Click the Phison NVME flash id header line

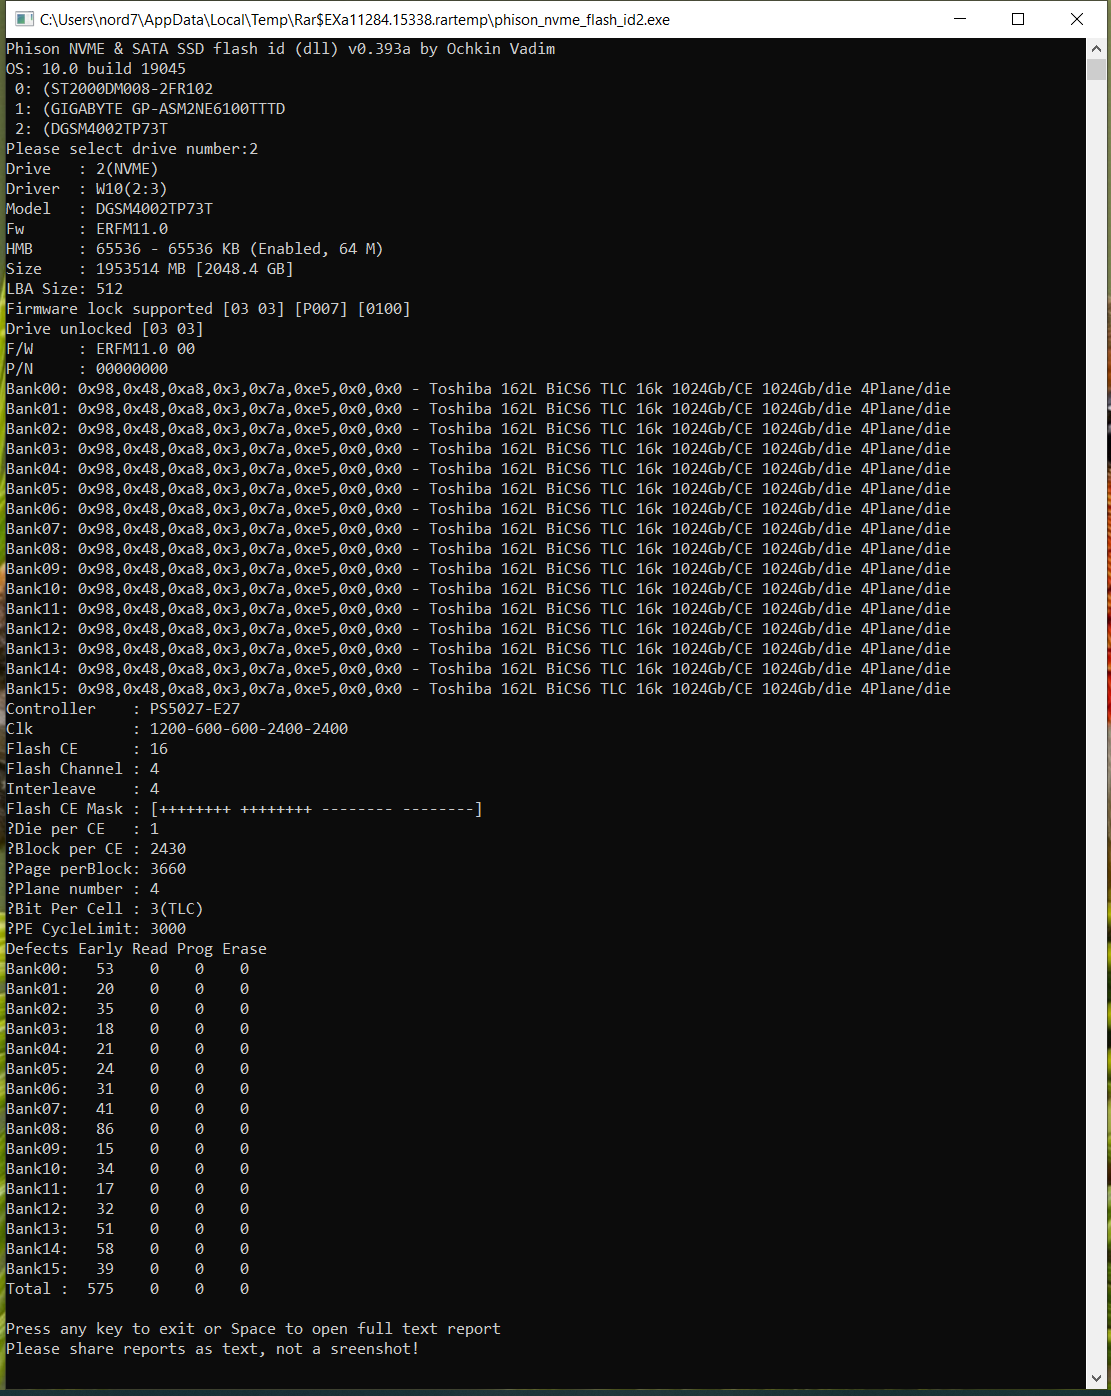point(281,49)
